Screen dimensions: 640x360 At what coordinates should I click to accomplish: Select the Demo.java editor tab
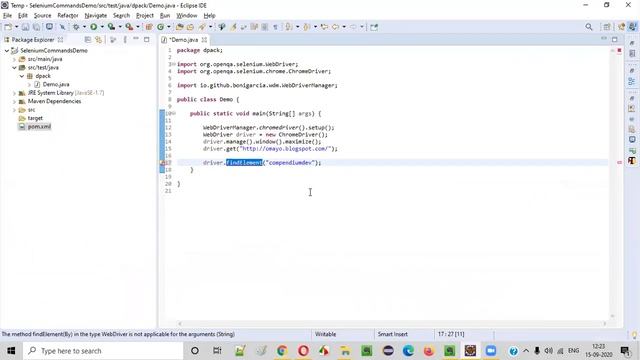183,40
